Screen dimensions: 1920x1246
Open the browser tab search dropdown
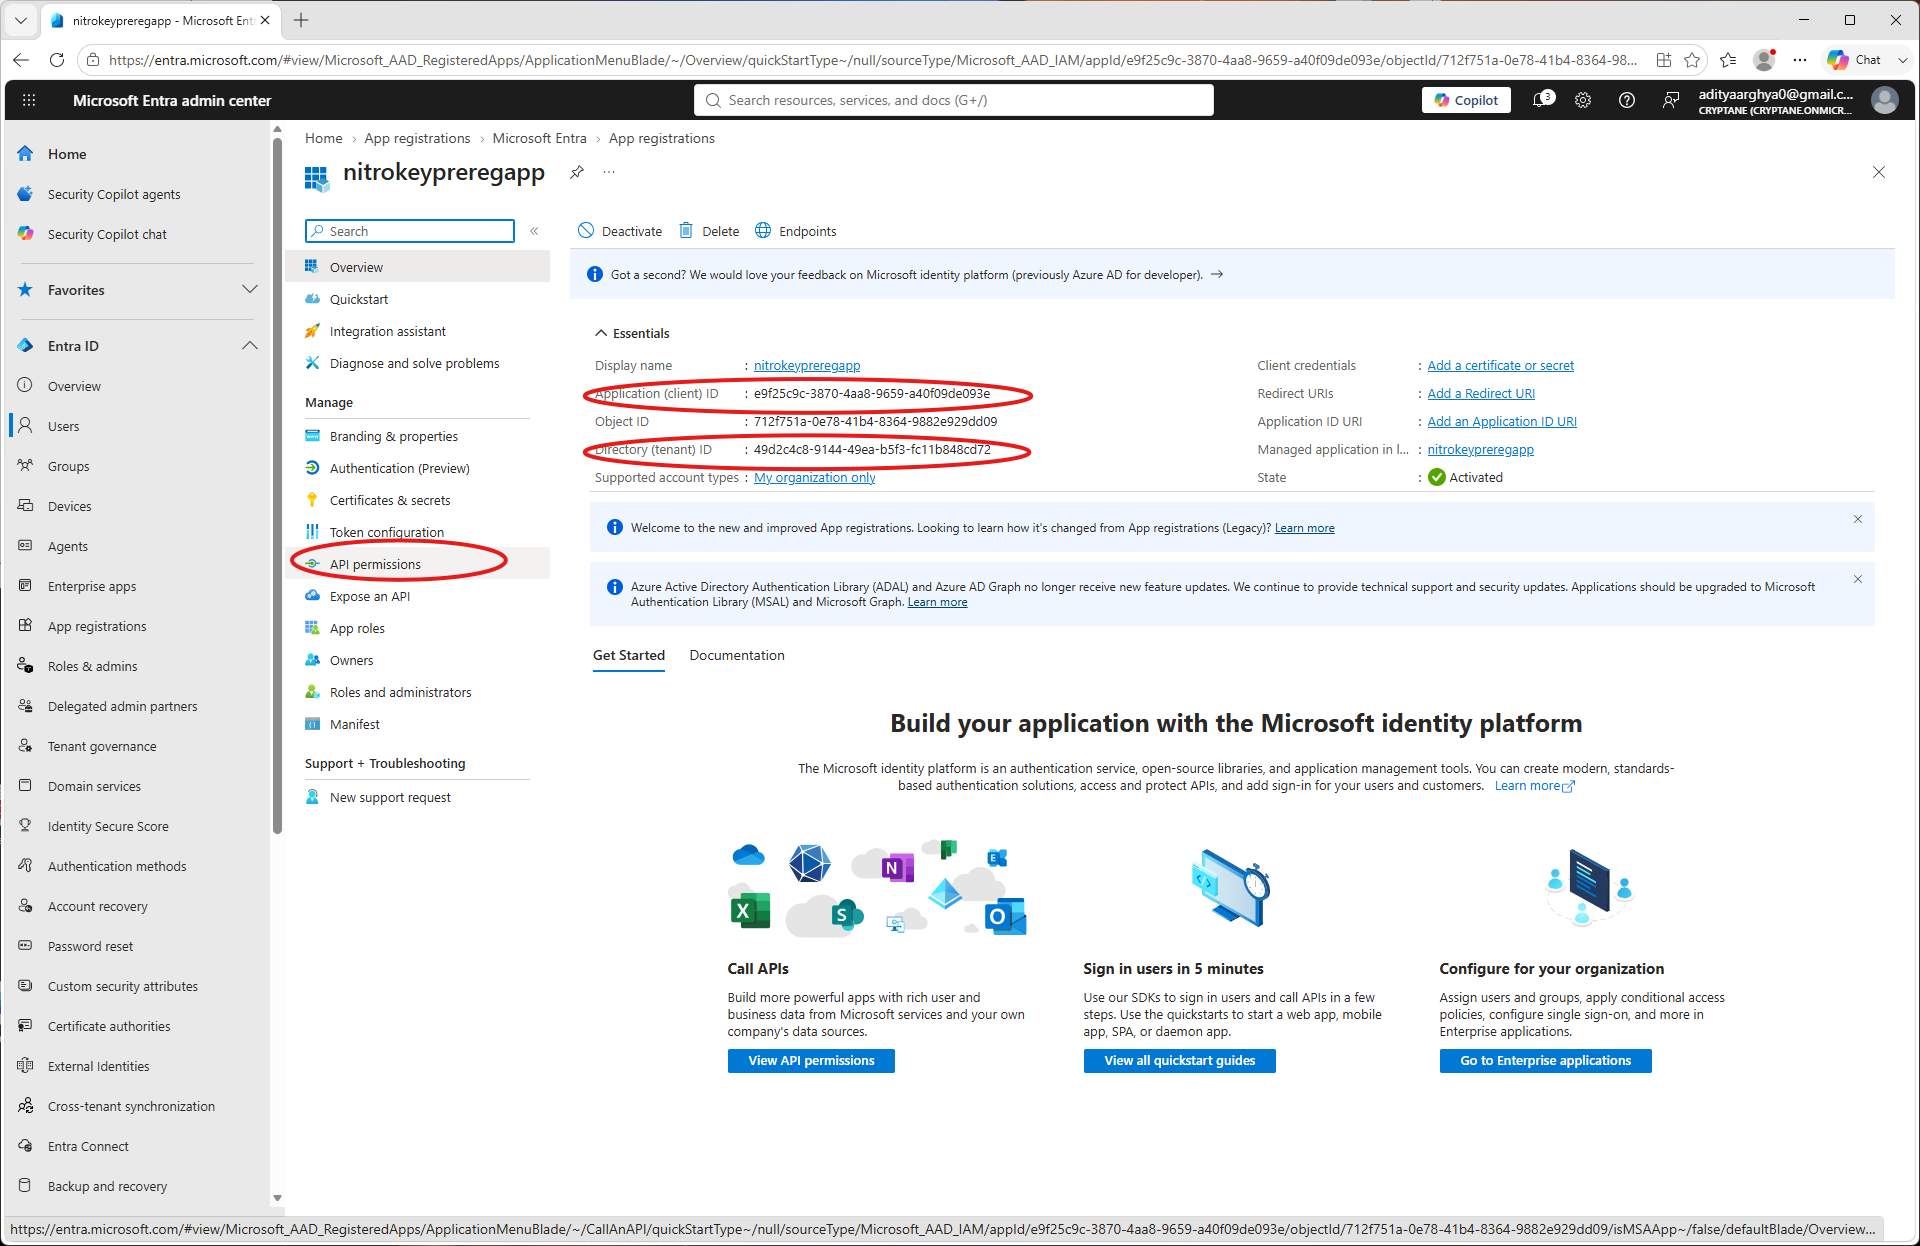pyautogui.click(x=20, y=20)
